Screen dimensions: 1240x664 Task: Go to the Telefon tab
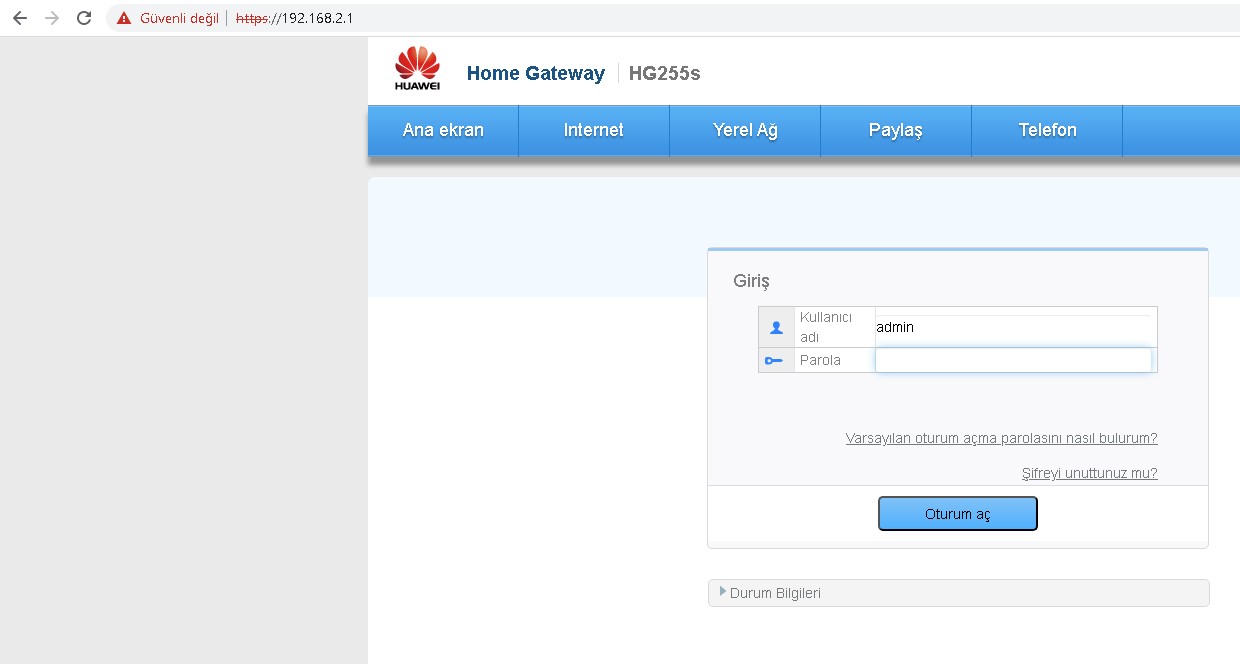pyautogui.click(x=1047, y=130)
